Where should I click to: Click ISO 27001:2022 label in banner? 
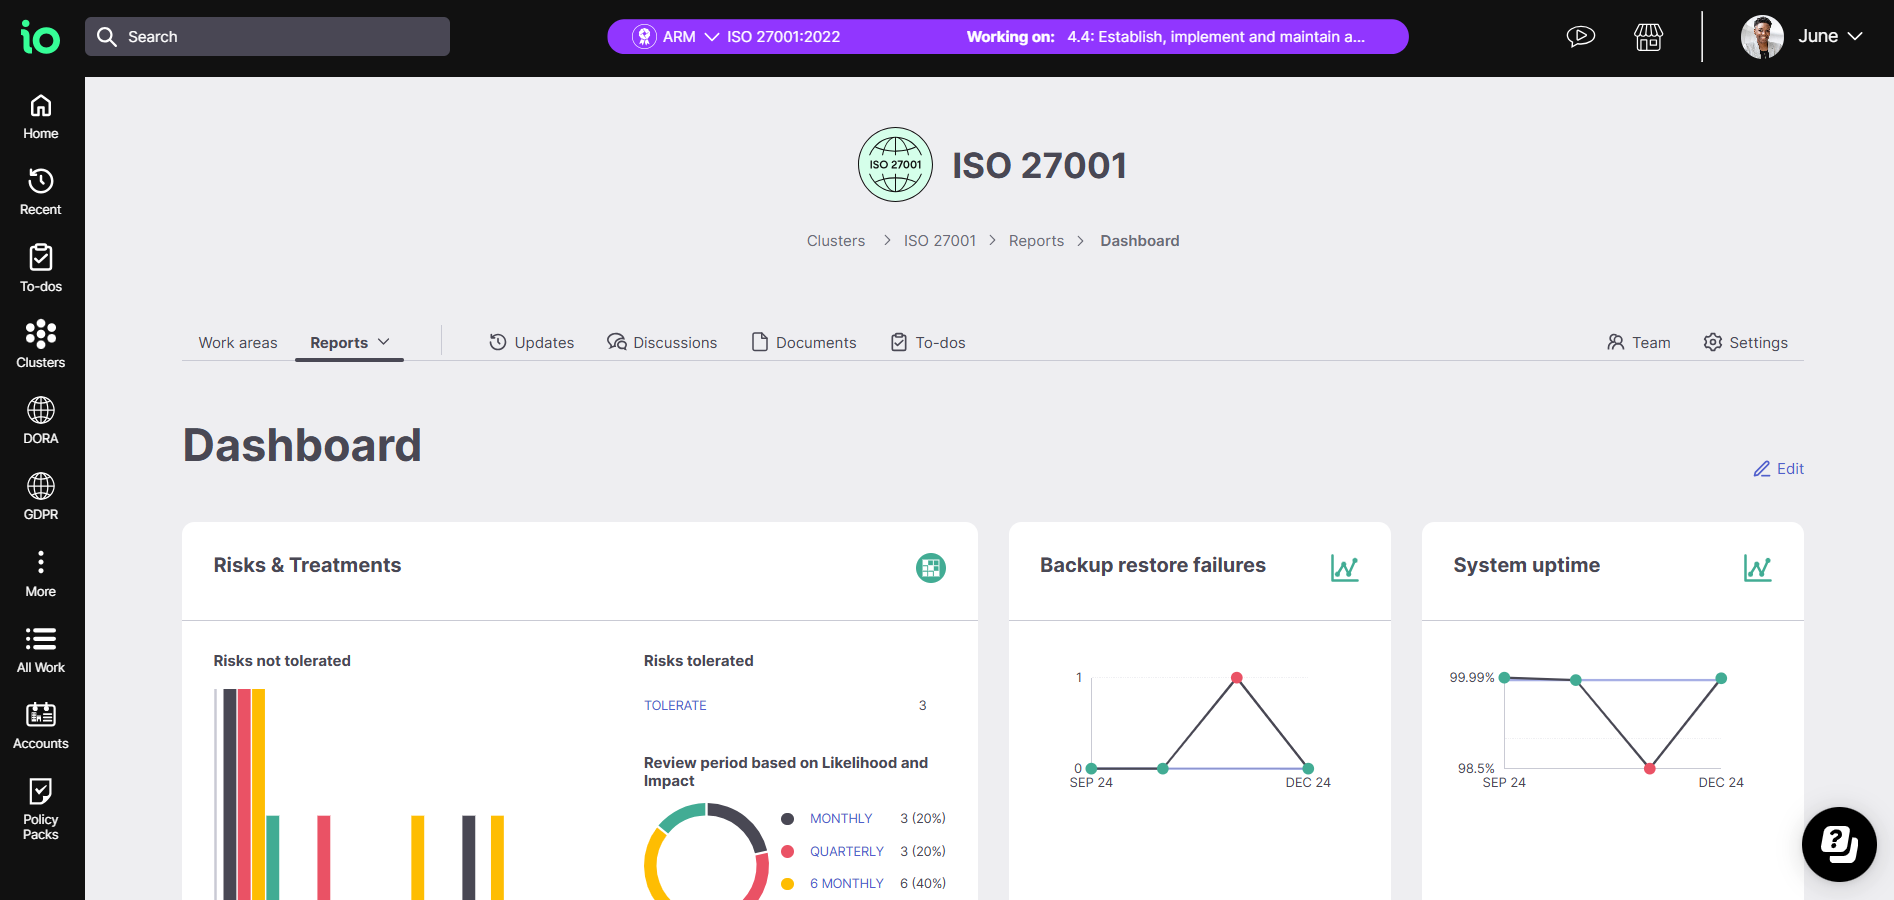pos(783,37)
